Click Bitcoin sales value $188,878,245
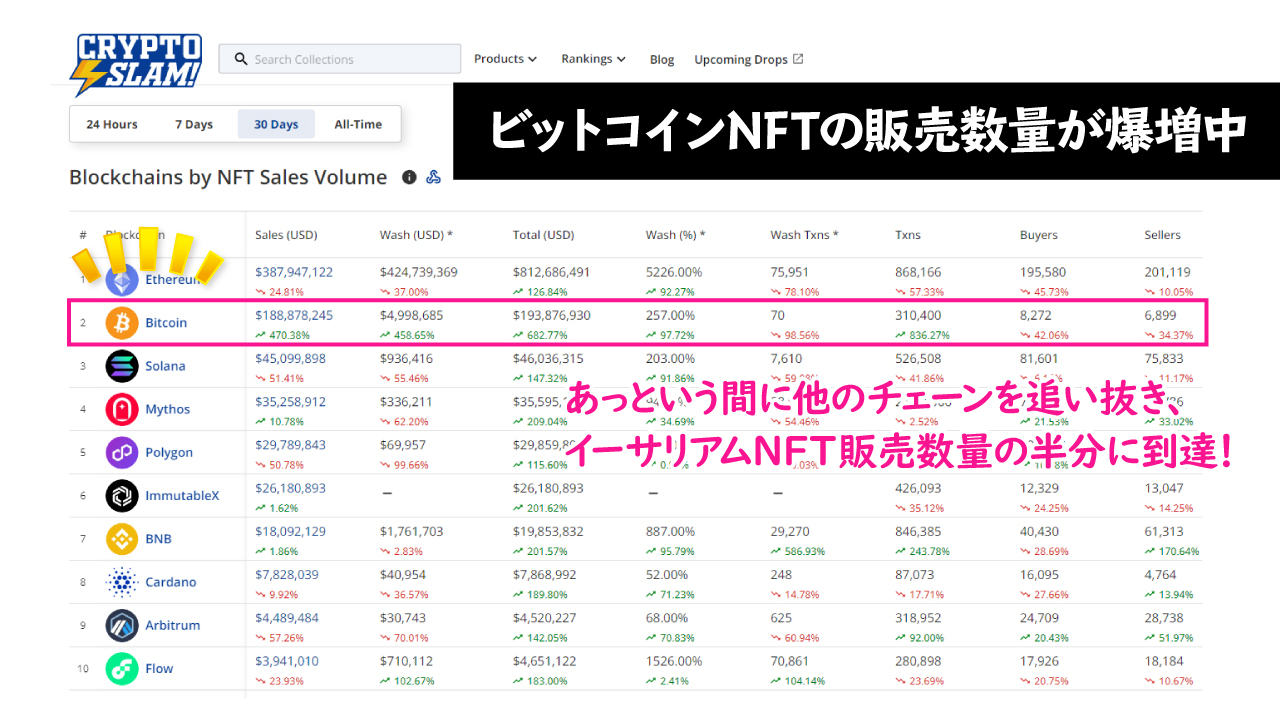 click(x=294, y=315)
